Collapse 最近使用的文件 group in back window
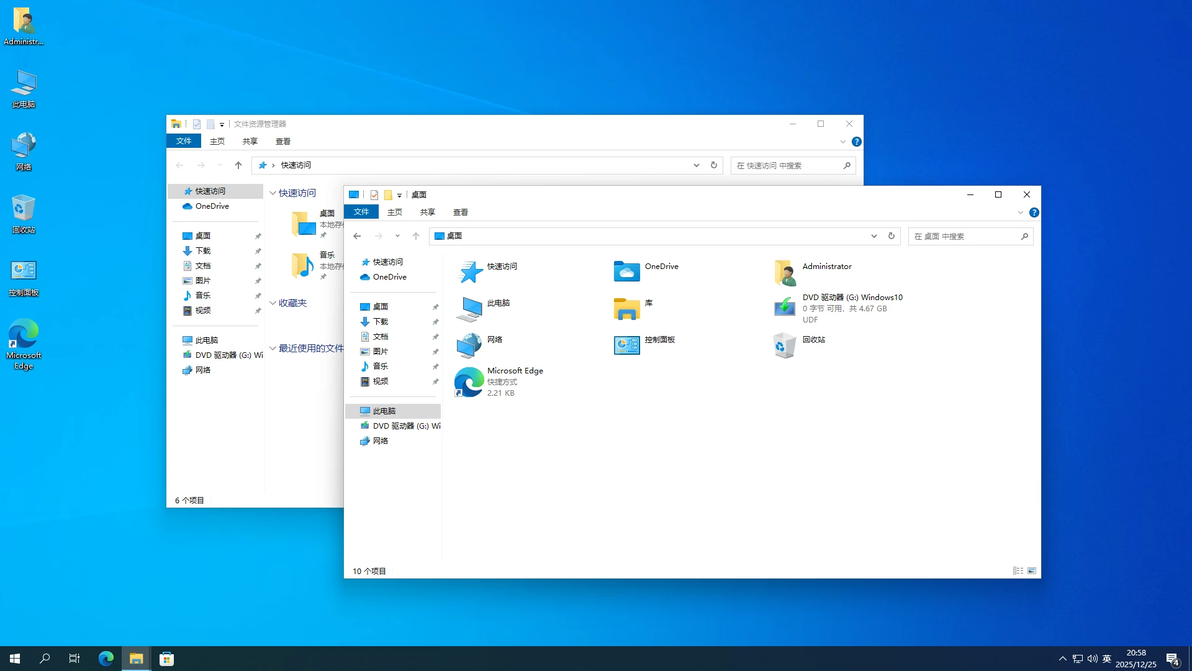The height and width of the screenshot is (671, 1192). 273,349
